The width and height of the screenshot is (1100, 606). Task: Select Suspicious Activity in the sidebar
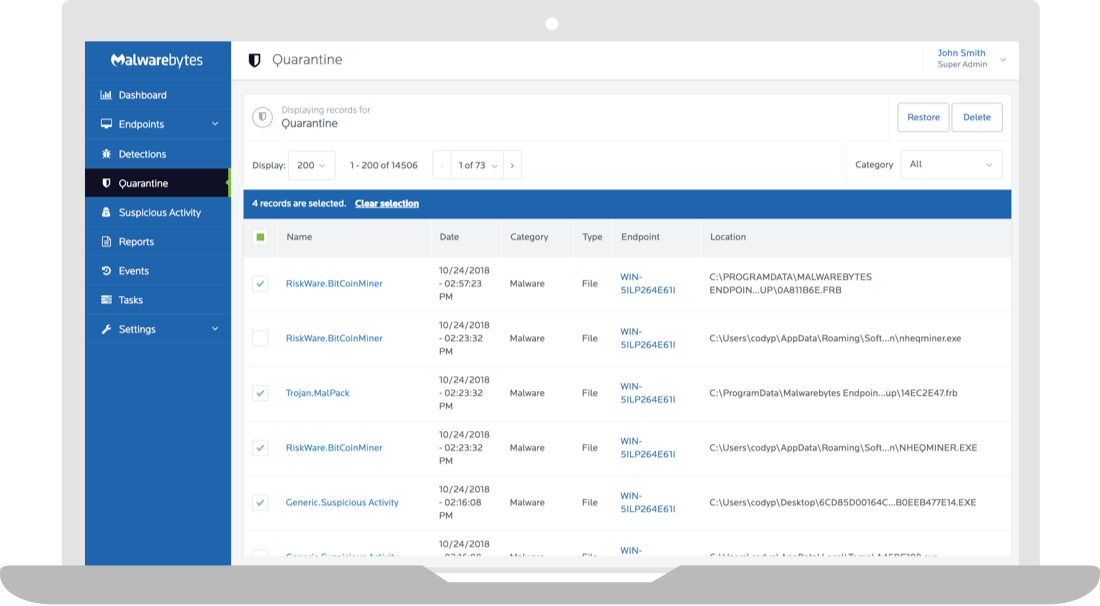coord(158,213)
